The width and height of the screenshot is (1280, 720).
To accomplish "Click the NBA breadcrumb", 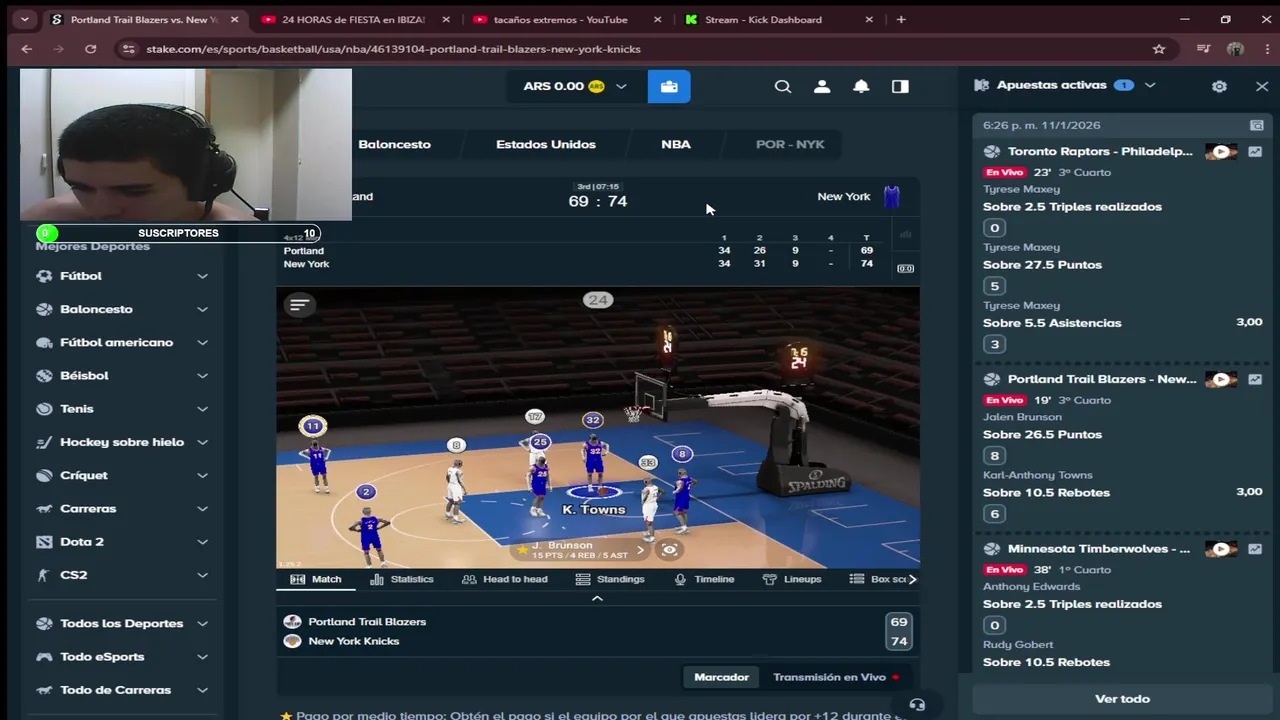I will tap(676, 144).
